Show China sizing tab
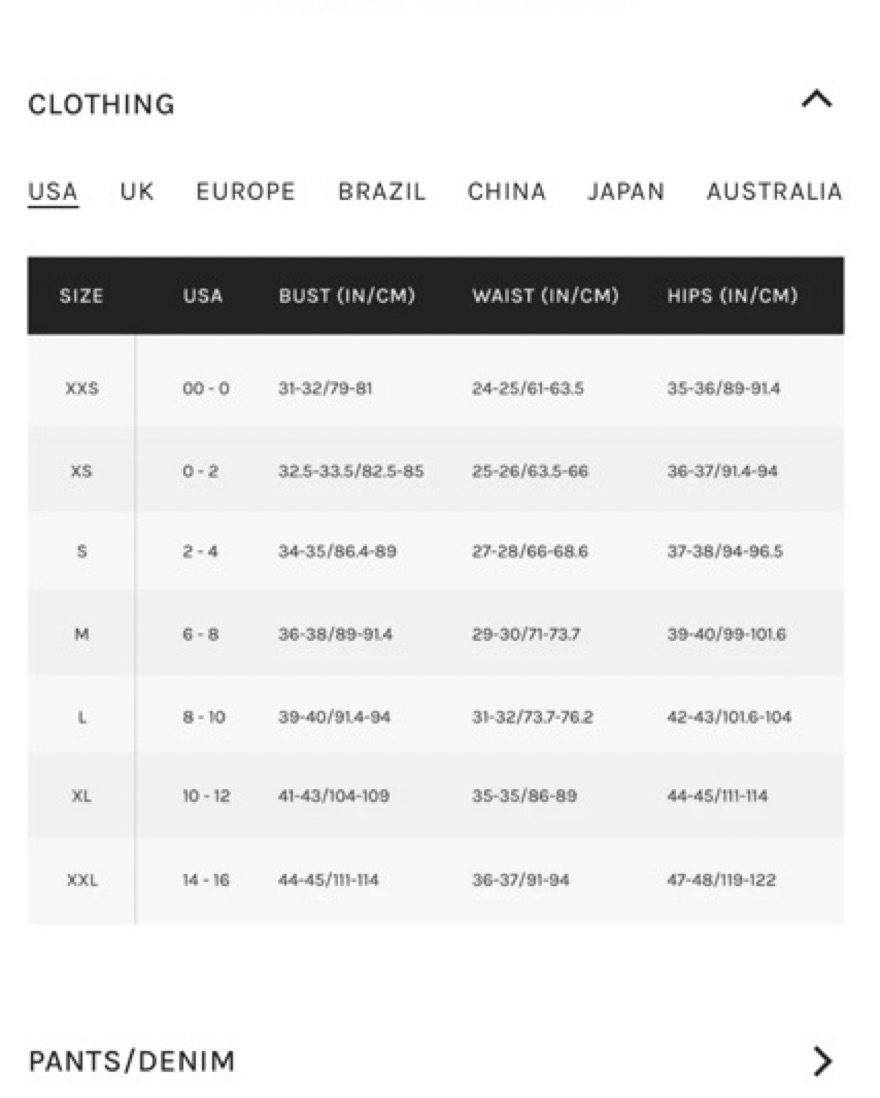This screenshot has height=1098, width=880. point(507,191)
